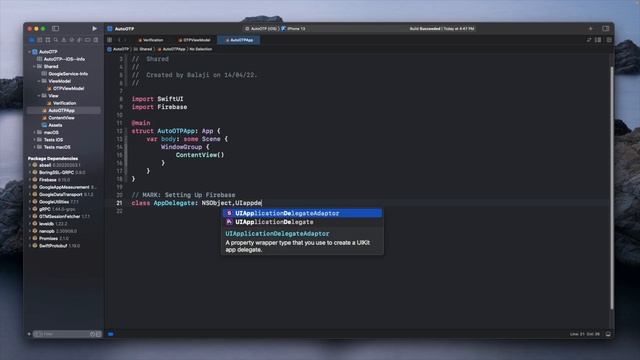
Task: Open the related items grid icon
Action: [110, 40]
